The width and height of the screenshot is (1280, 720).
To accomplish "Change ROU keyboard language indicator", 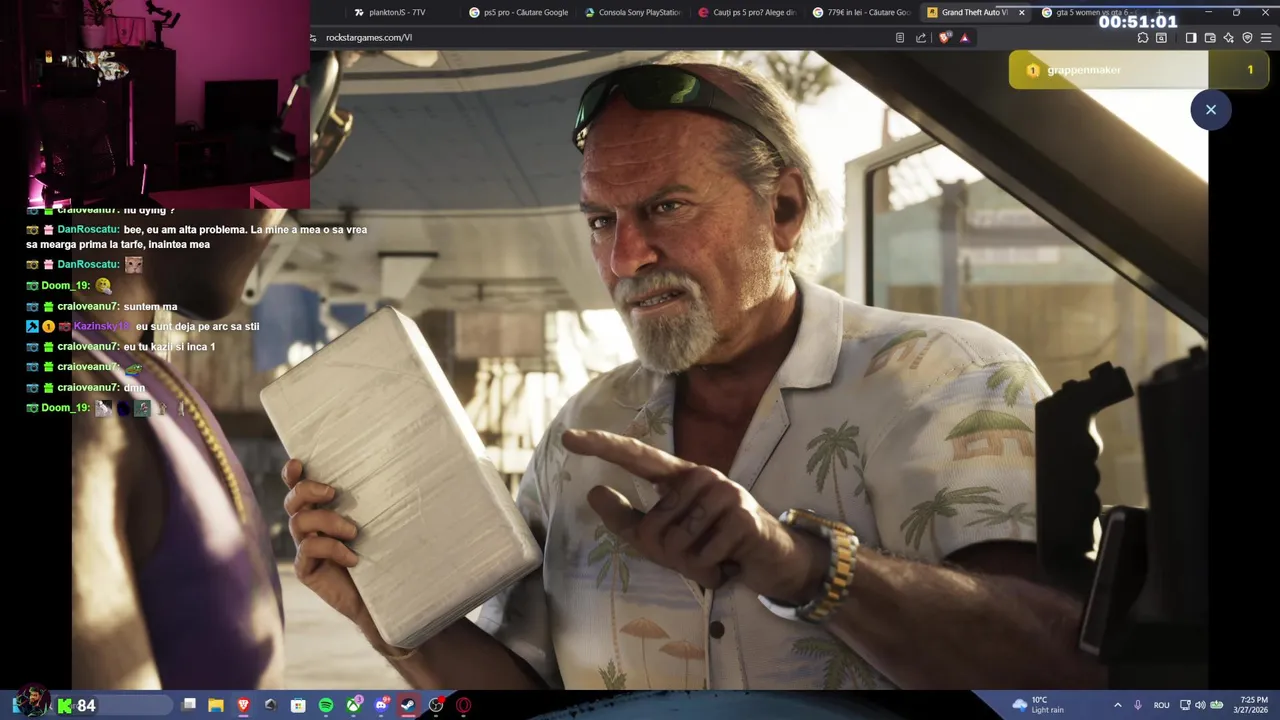I will [x=1161, y=705].
